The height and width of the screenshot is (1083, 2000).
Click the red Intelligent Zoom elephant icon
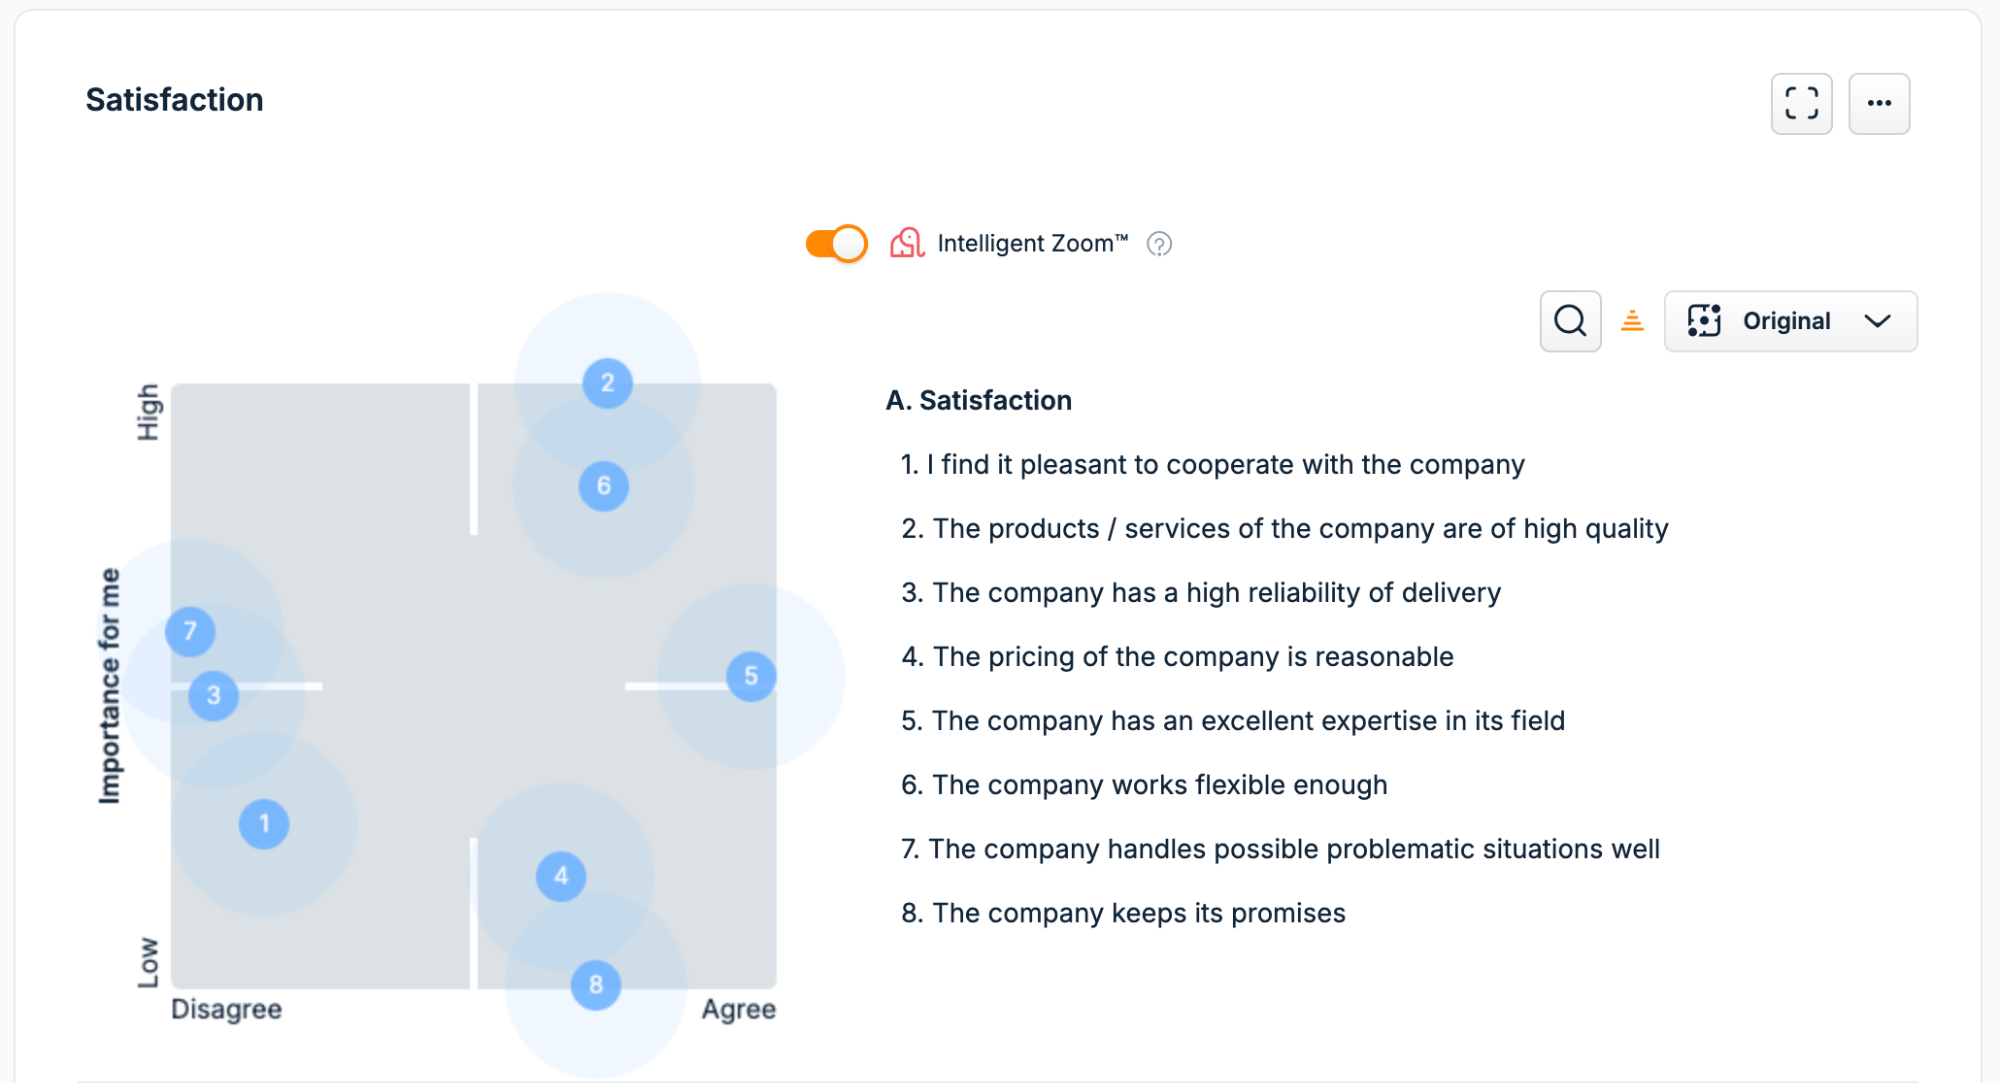point(907,243)
